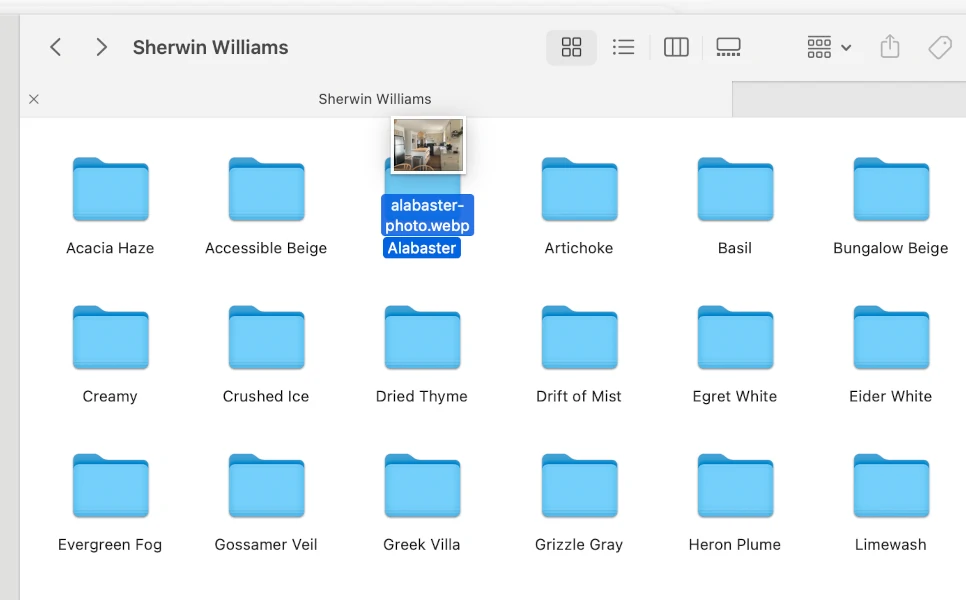
Task: Select the Artichoke folder icon
Action: (x=579, y=189)
